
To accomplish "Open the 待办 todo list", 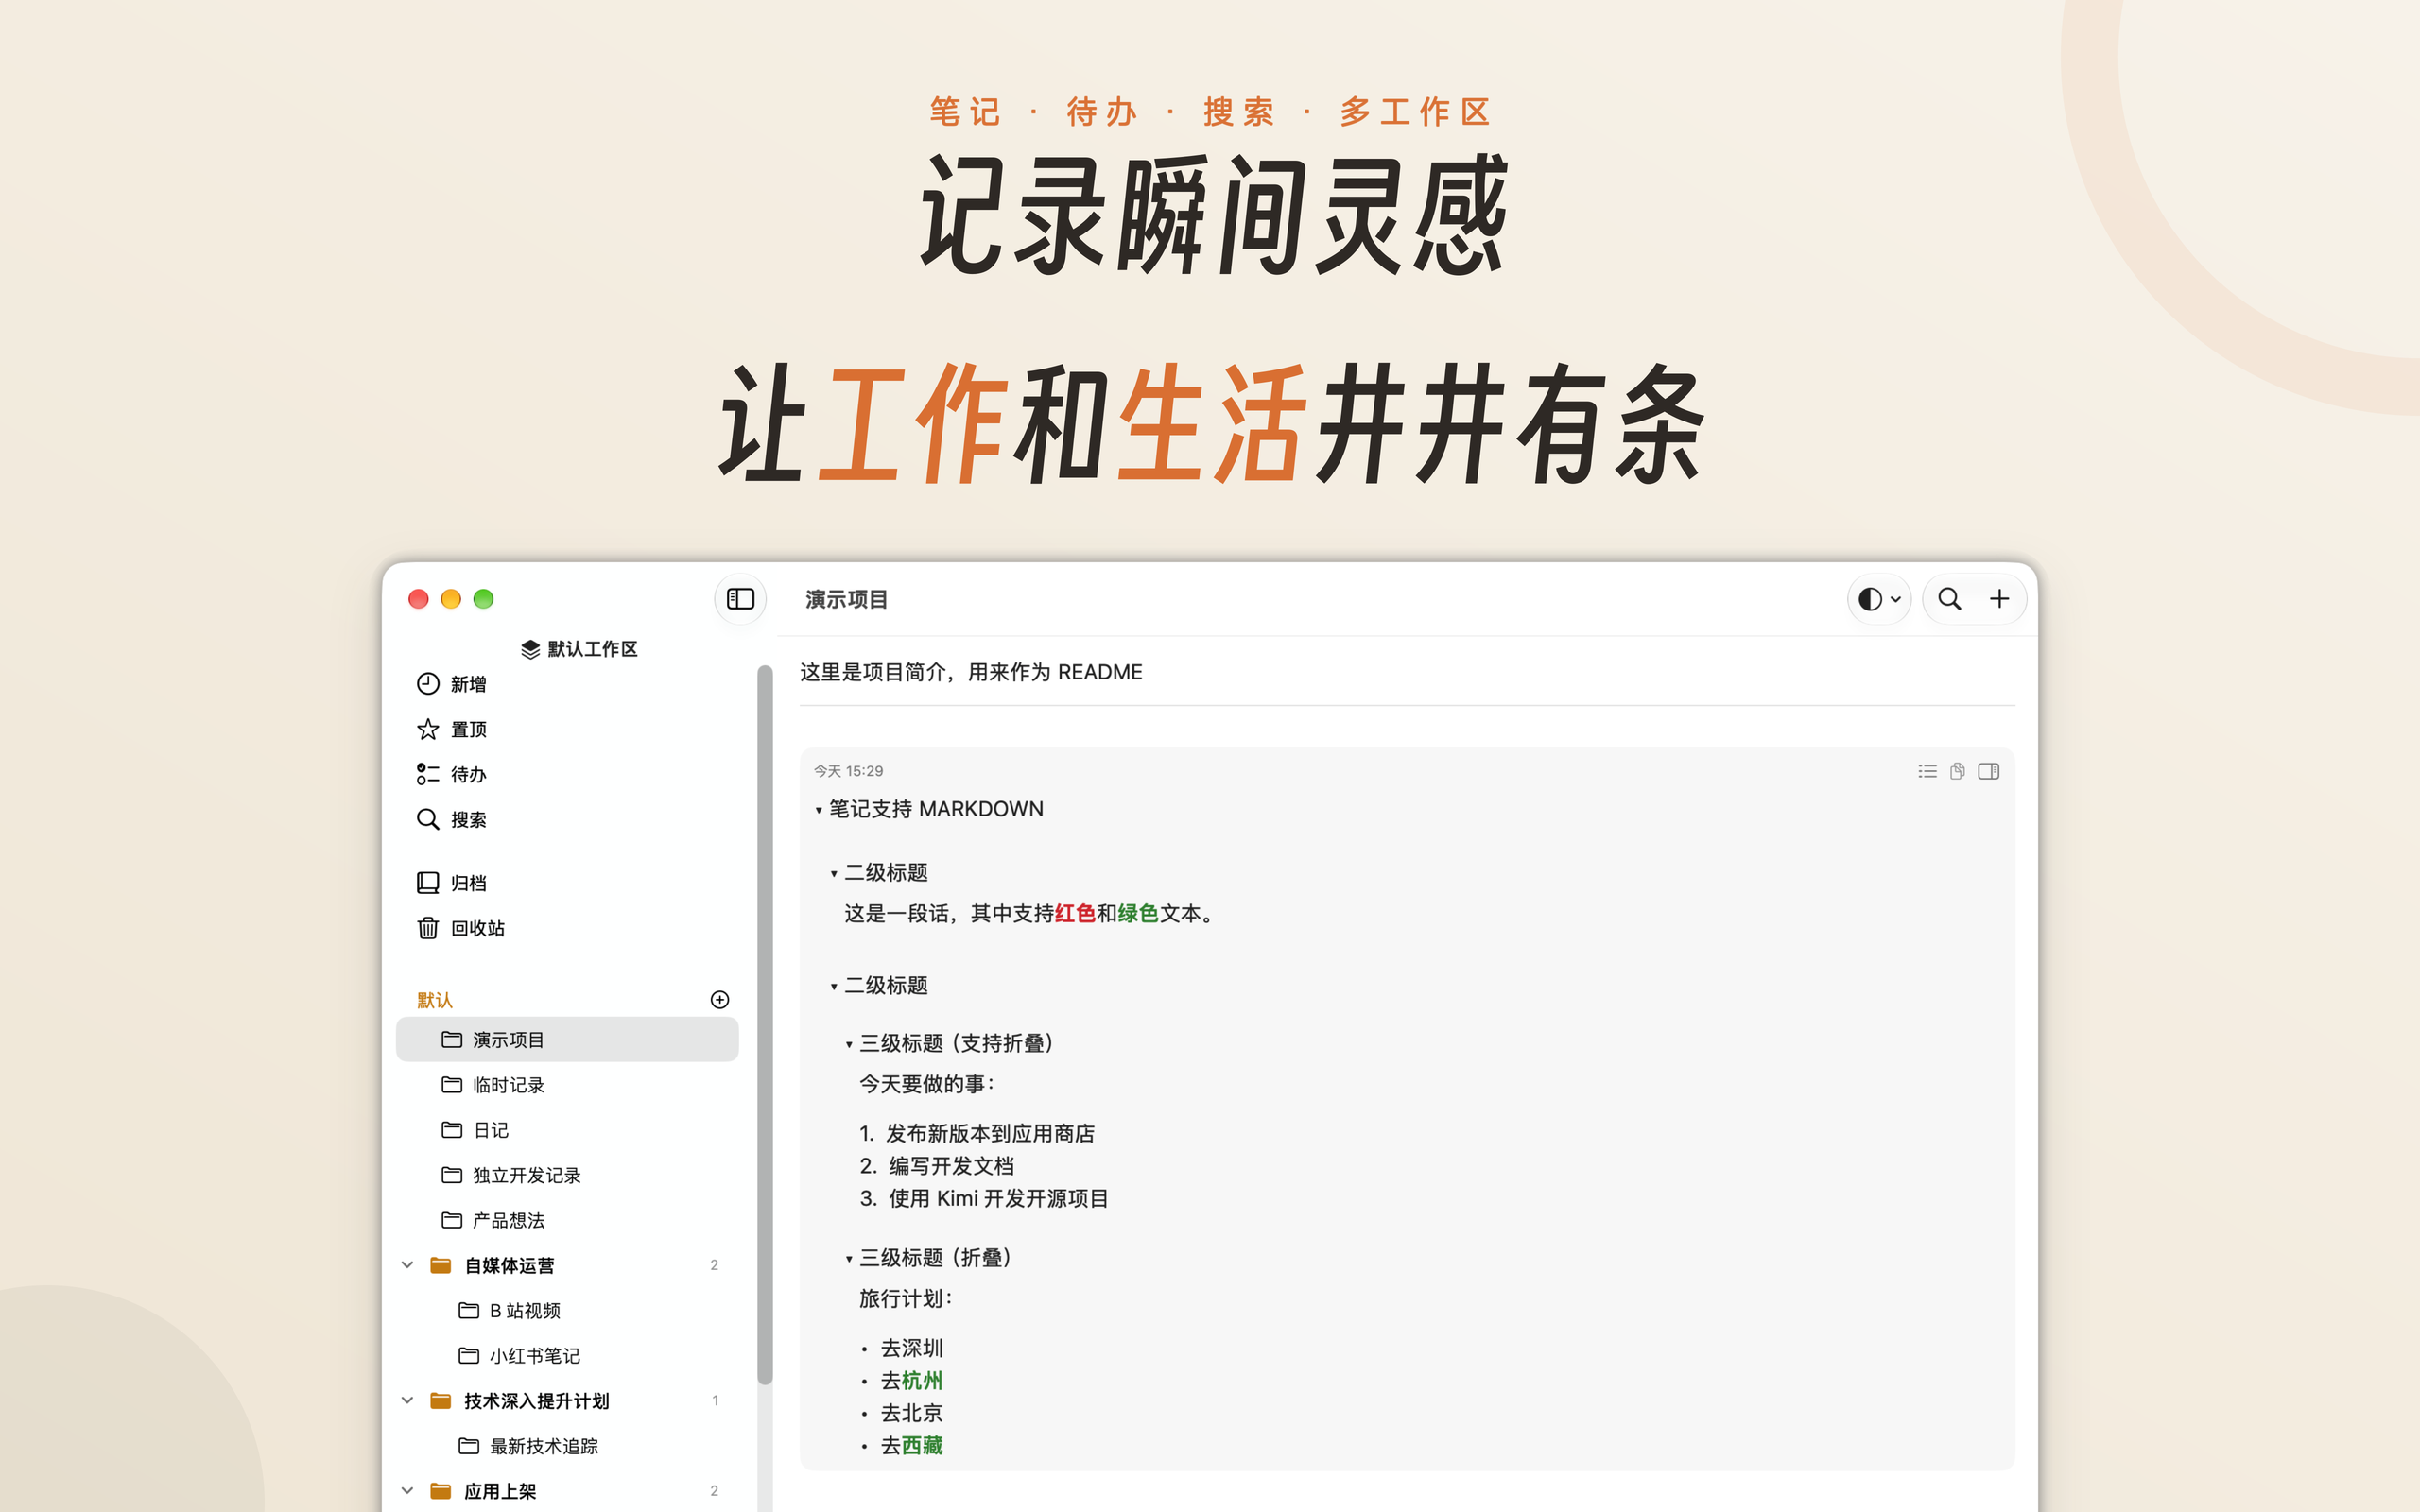I will 567,774.
